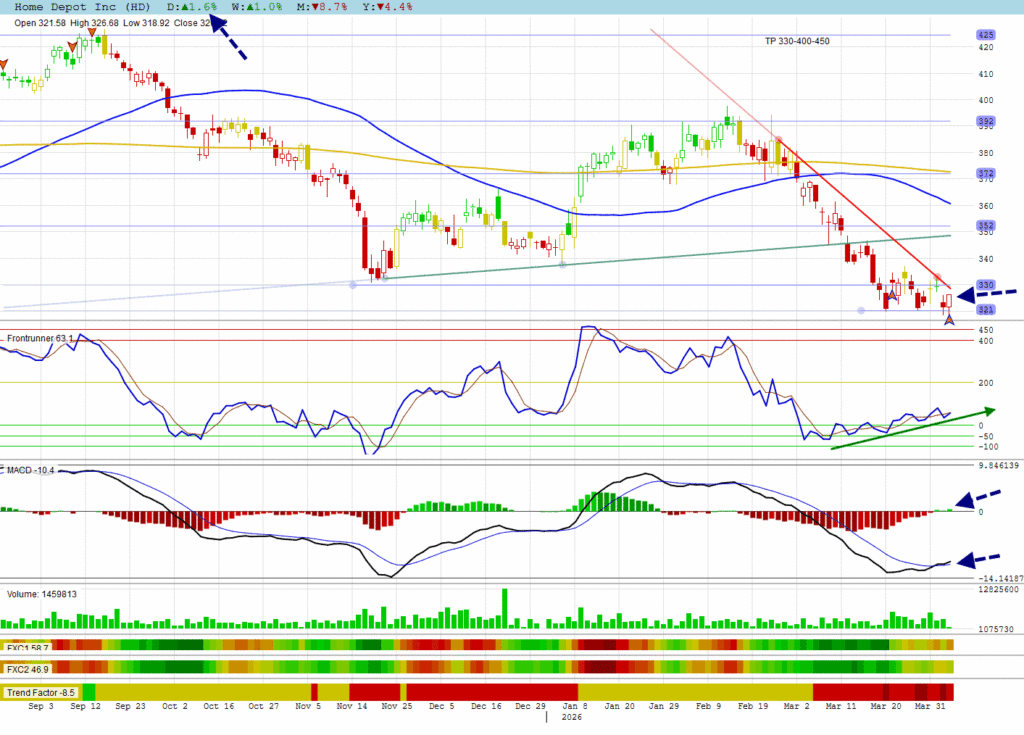1024x735 pixels.
Task: Click the orange down-triangle at the chart's far left
Action: (3, 67)
